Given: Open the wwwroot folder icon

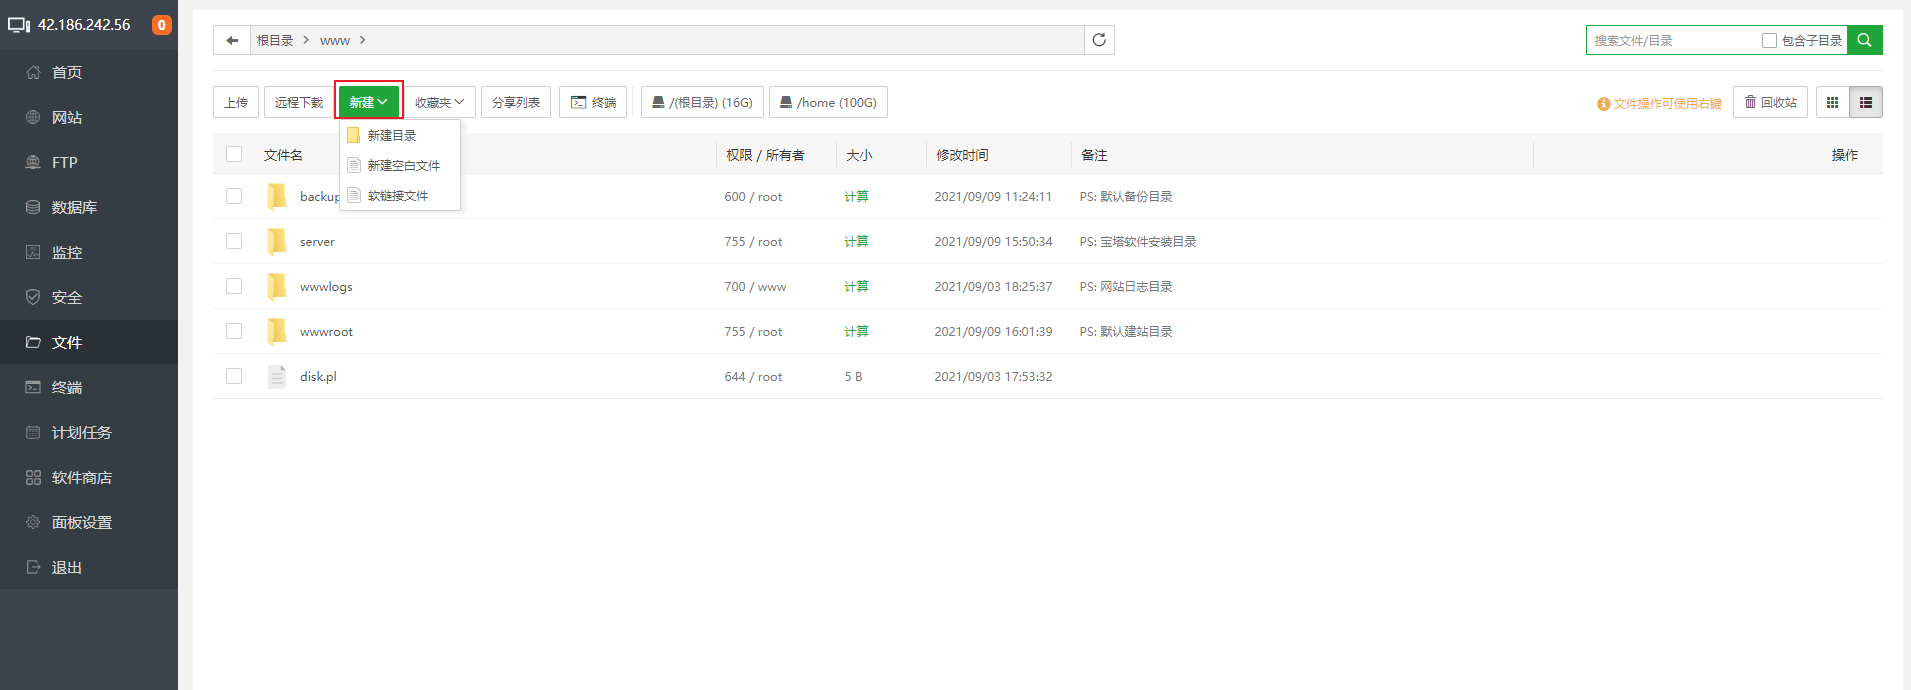Looking at the screenshot, I should point(277,331).
